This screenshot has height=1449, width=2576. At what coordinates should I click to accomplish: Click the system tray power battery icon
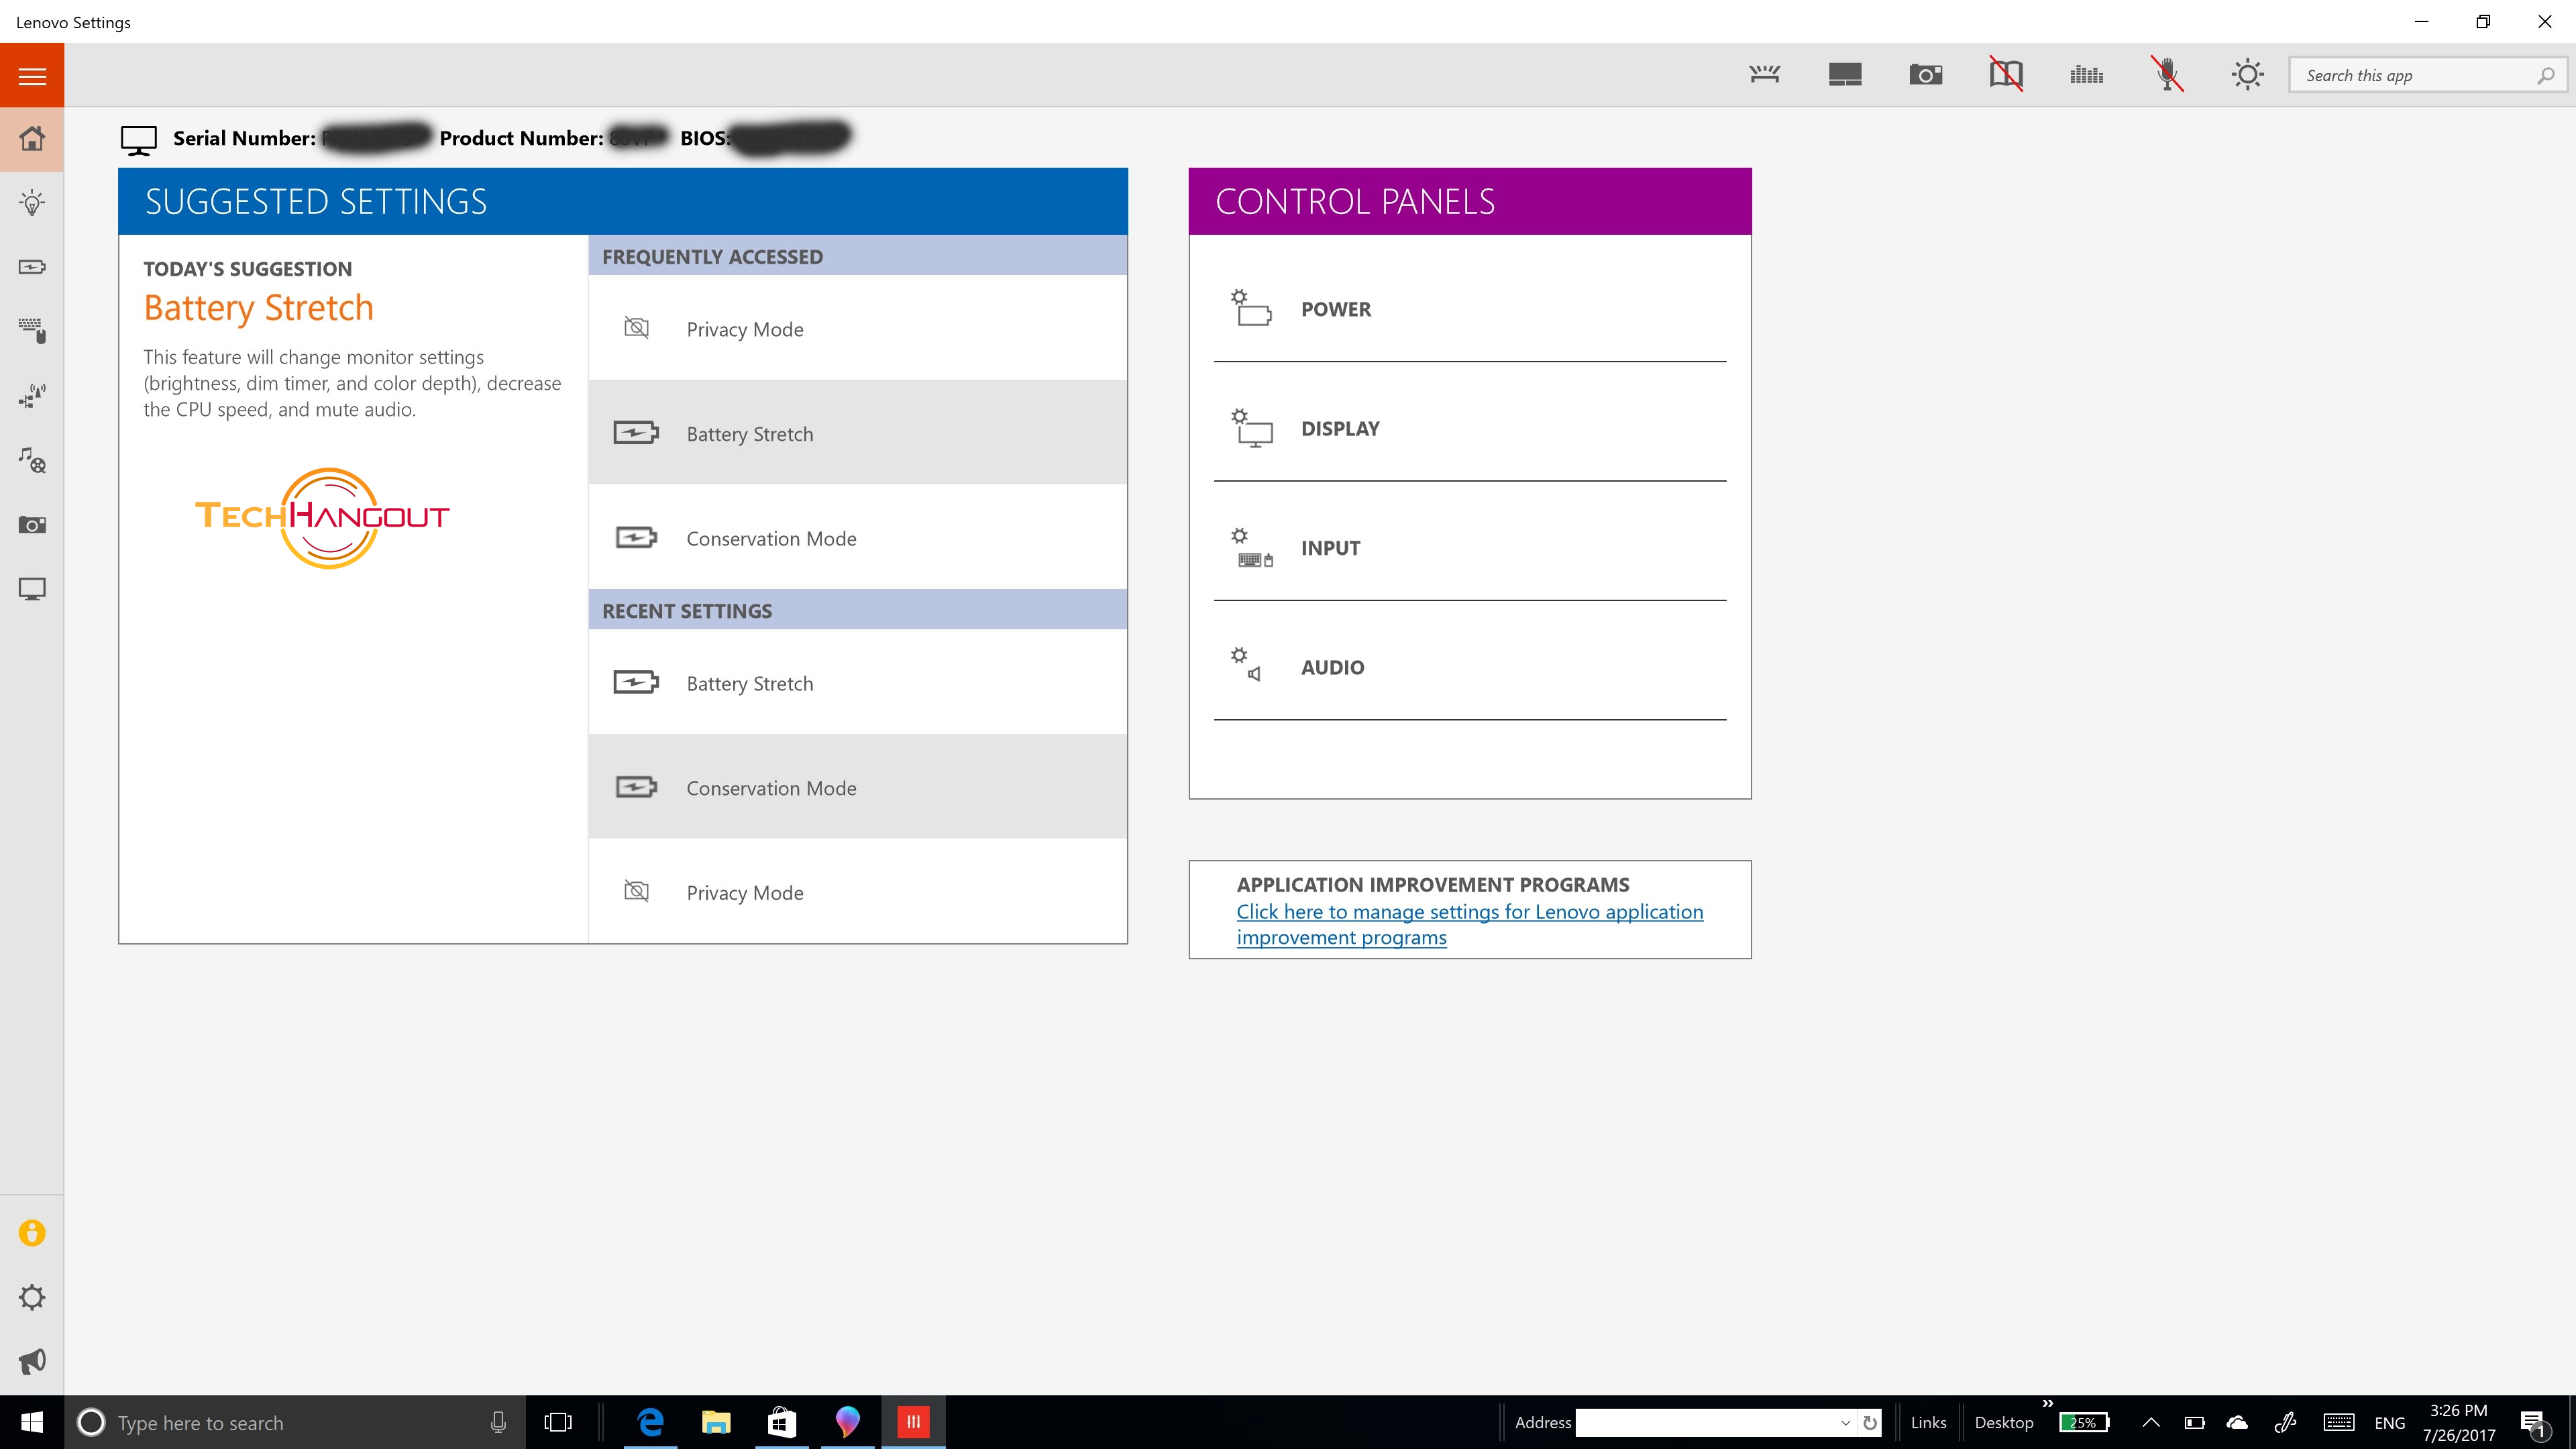pos(2194,1422)
